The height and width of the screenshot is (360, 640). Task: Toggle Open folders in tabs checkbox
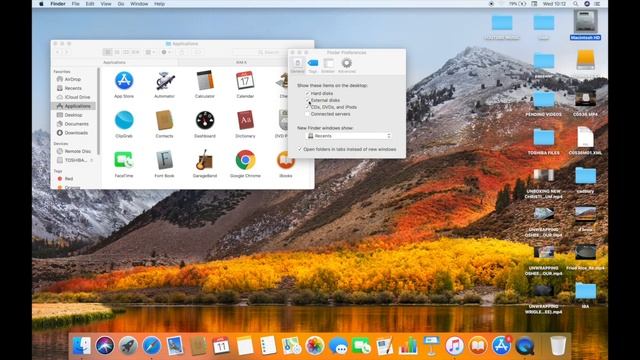coord(300,149)
